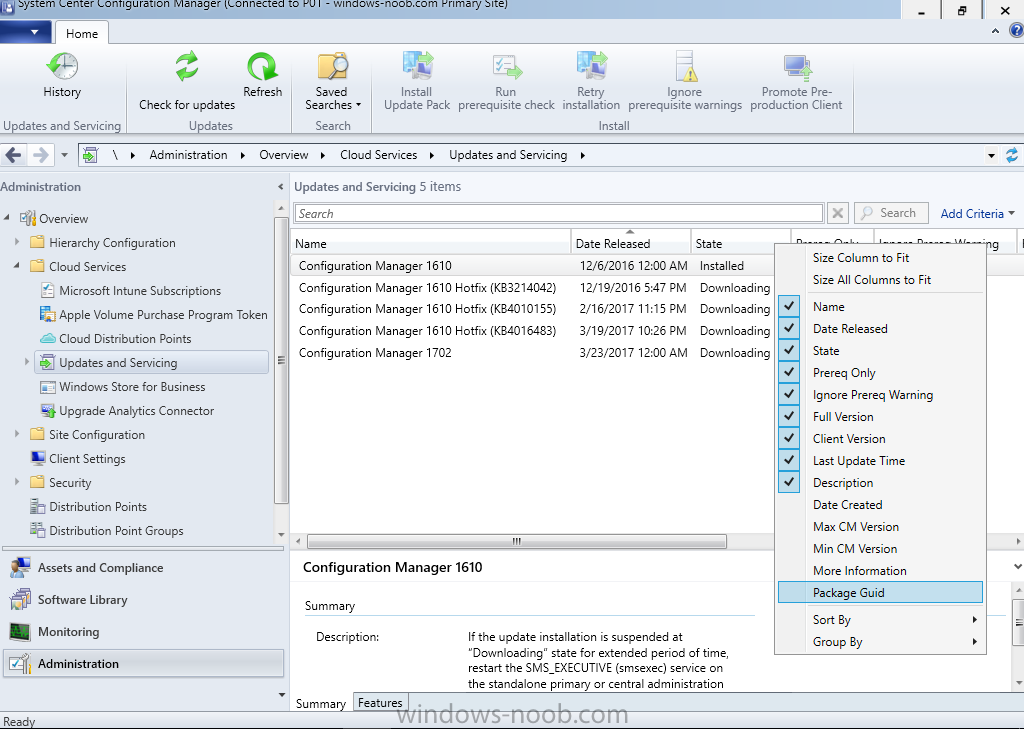Sort by Date Released column header
Image resolution: width=1024 pixels, height=729 pixels.
click(x=630, y=243)
